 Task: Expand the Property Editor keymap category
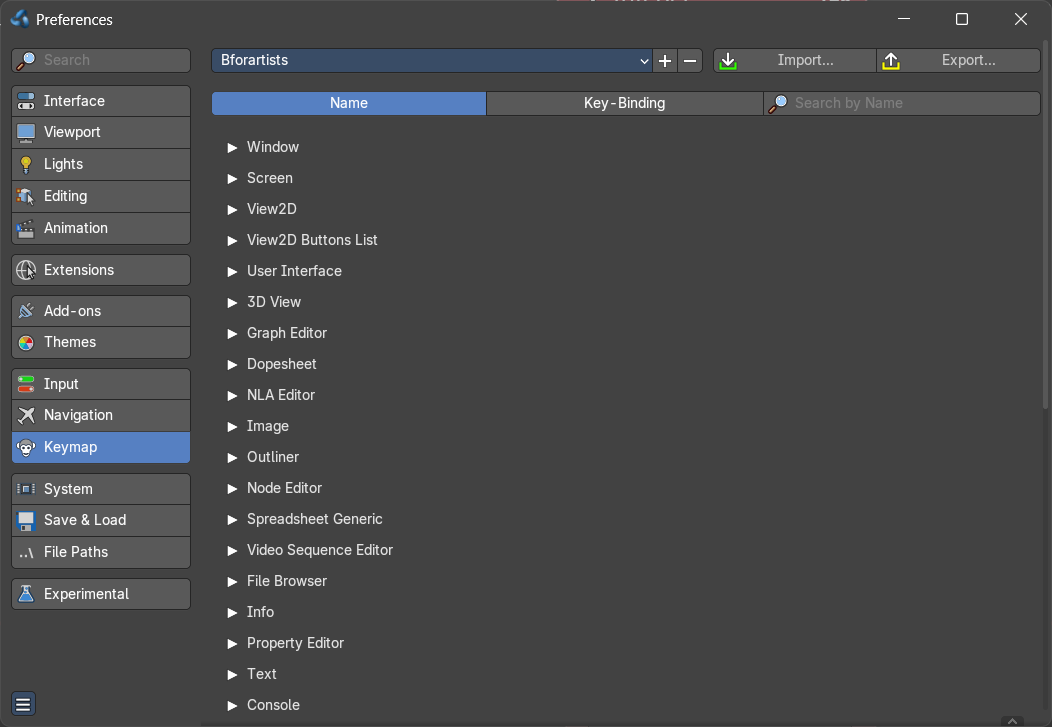(232, 644)
